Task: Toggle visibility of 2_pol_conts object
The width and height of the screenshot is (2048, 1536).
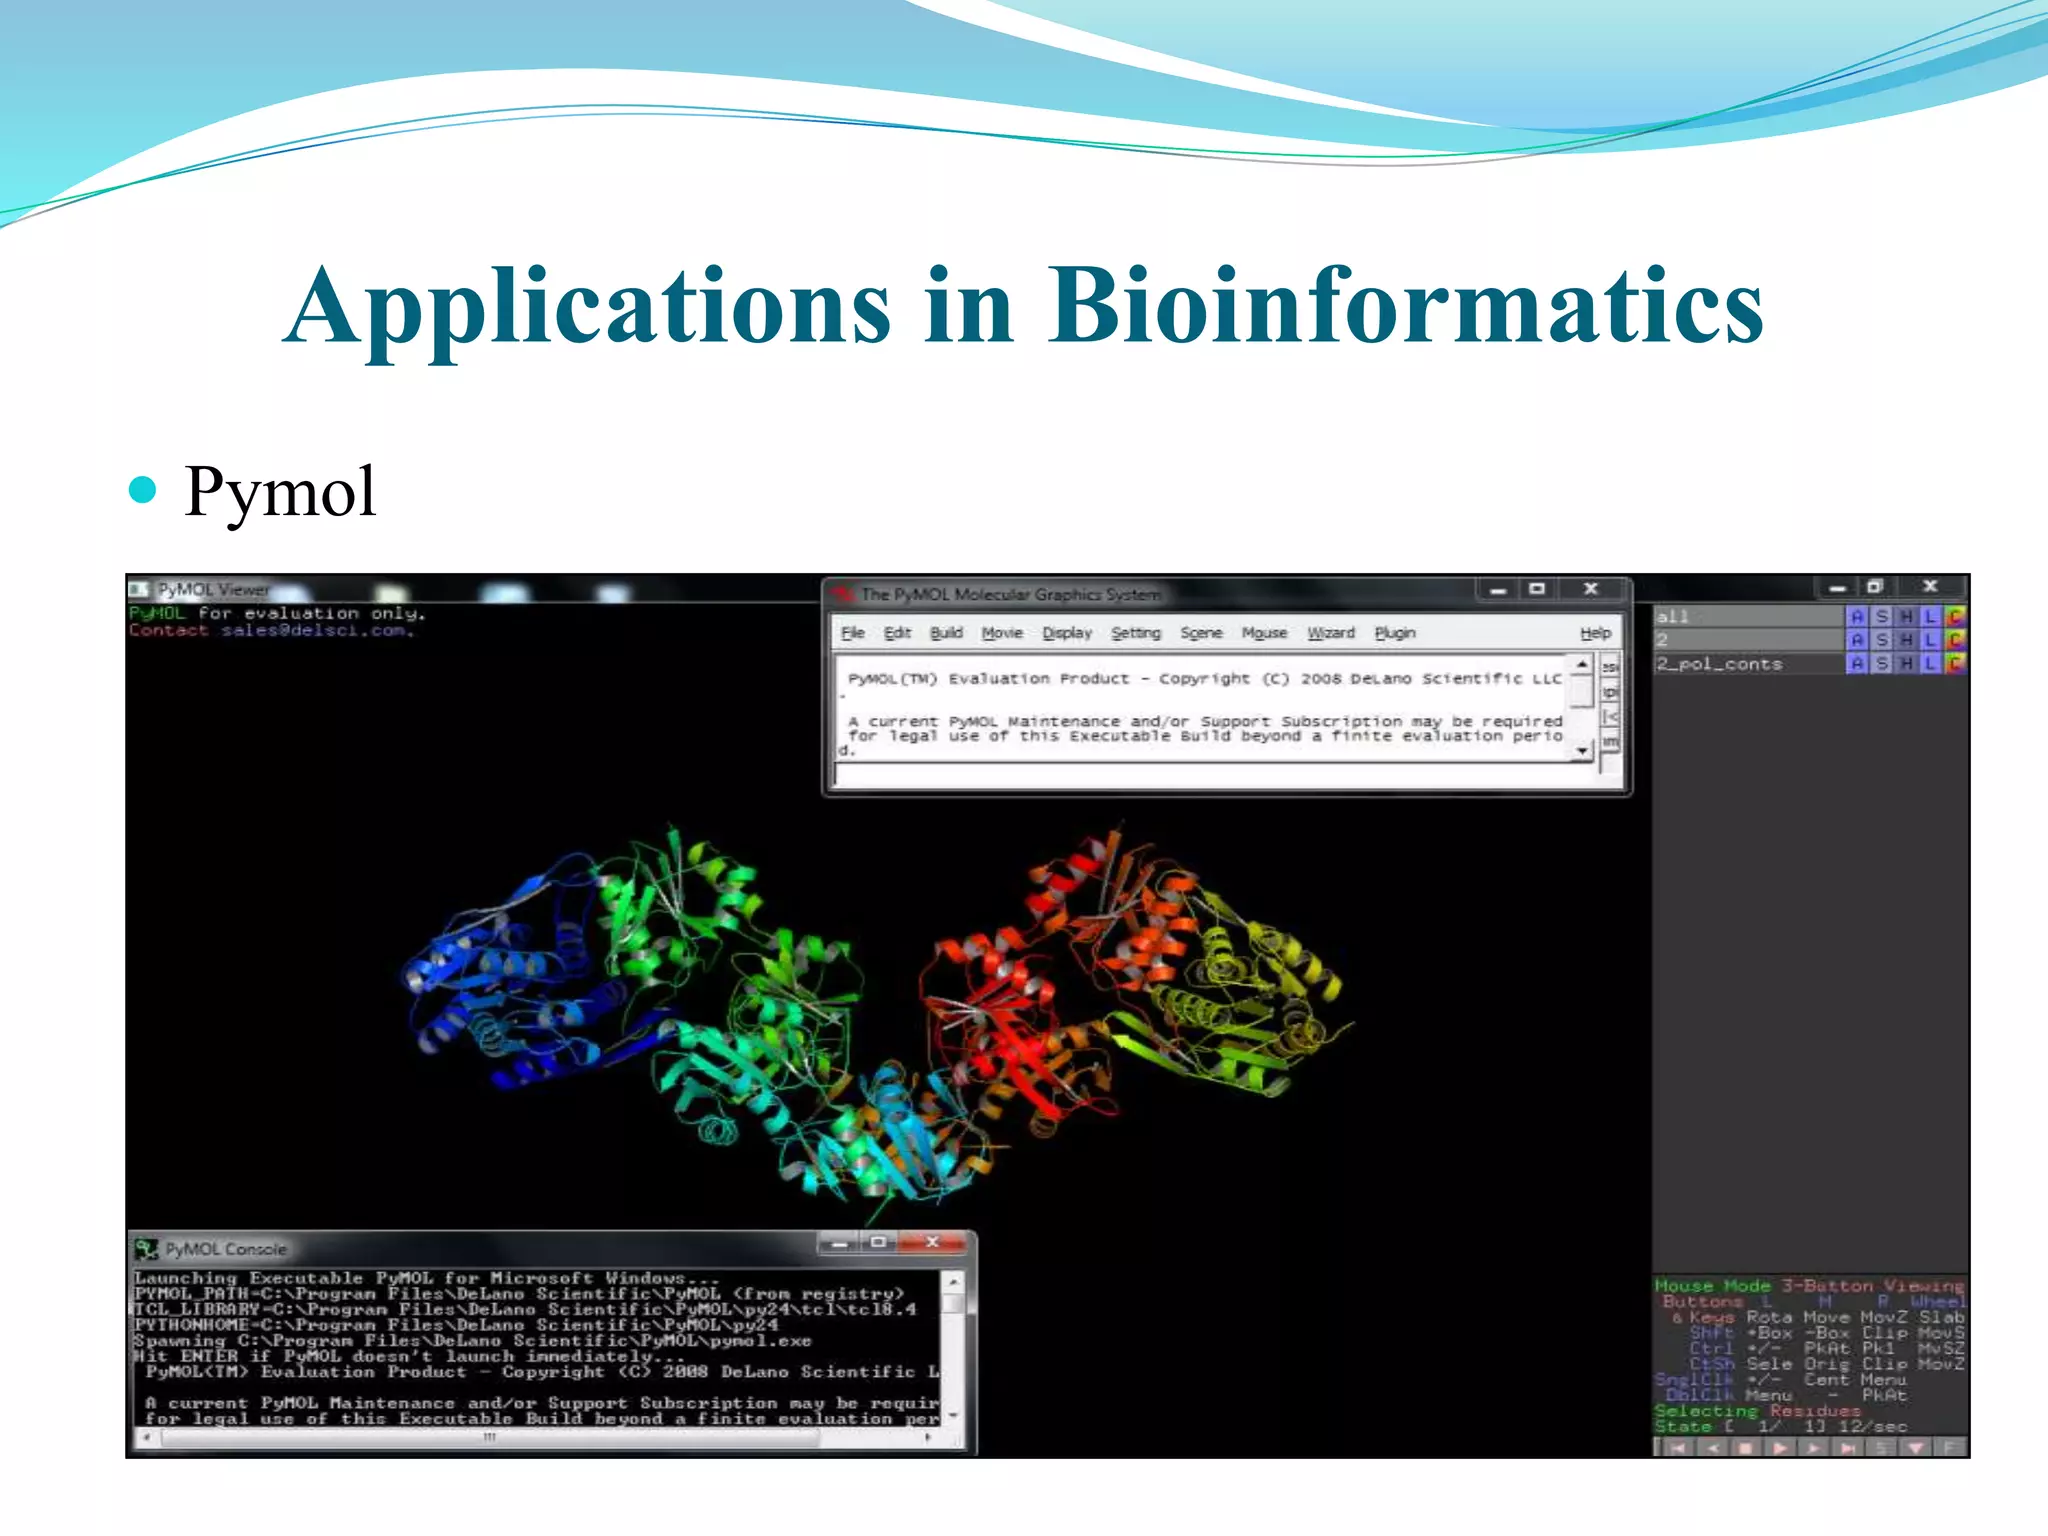Action: pyautogui.click(x=1748, y=663)
